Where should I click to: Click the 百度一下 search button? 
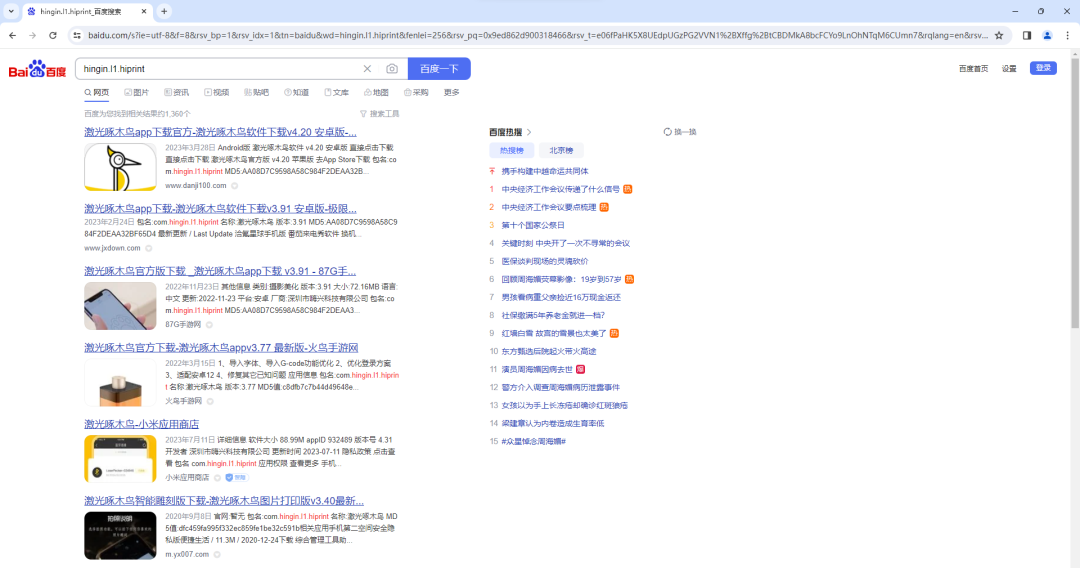(439, 69)
